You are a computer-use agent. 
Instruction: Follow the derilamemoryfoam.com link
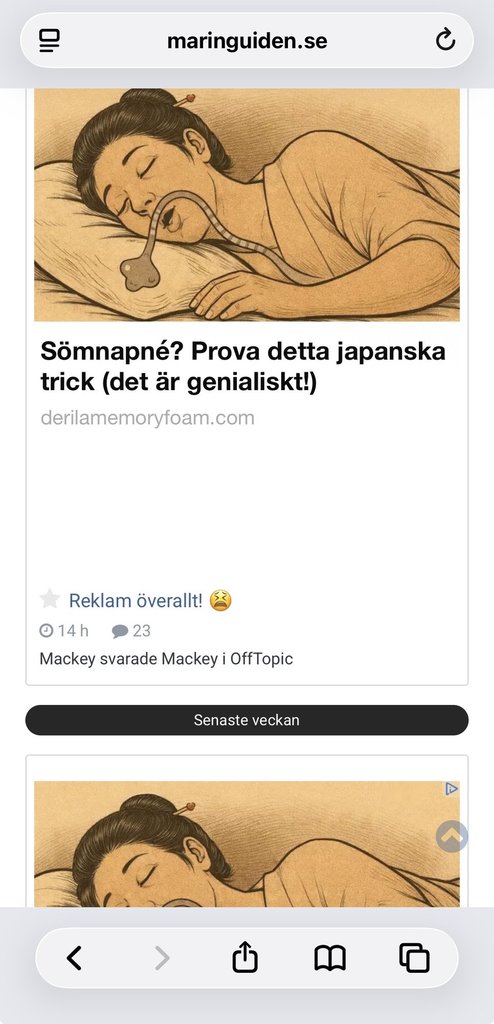click(x=148, y=418)
